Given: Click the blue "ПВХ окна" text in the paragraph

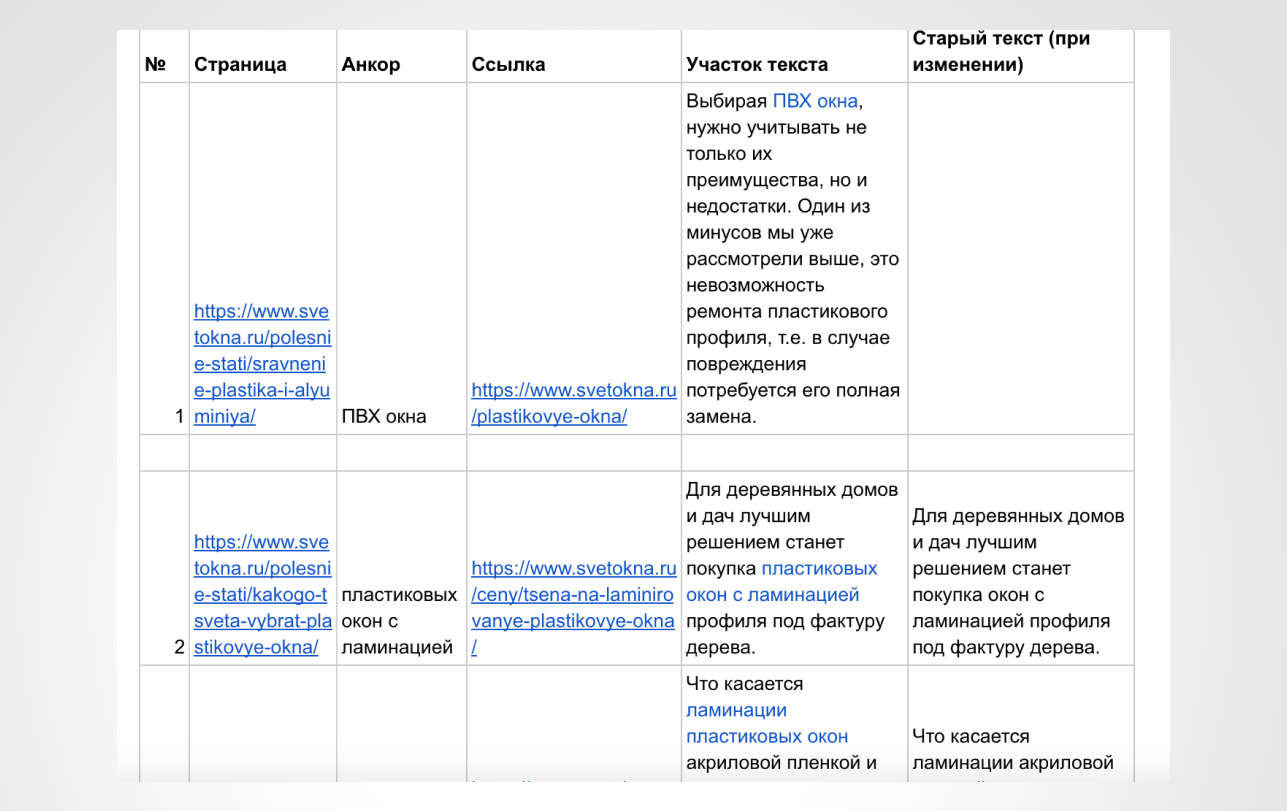Looking at the screenshot, I should tap(815, 102).
